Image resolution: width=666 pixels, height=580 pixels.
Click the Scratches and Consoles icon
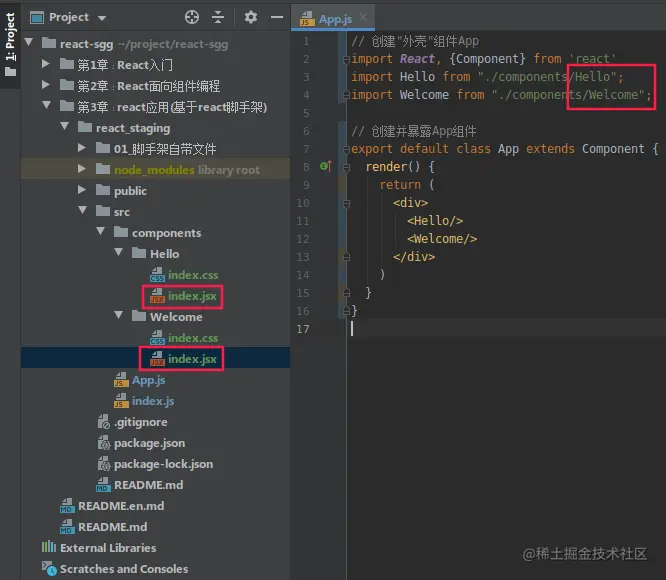click(49, 569)
